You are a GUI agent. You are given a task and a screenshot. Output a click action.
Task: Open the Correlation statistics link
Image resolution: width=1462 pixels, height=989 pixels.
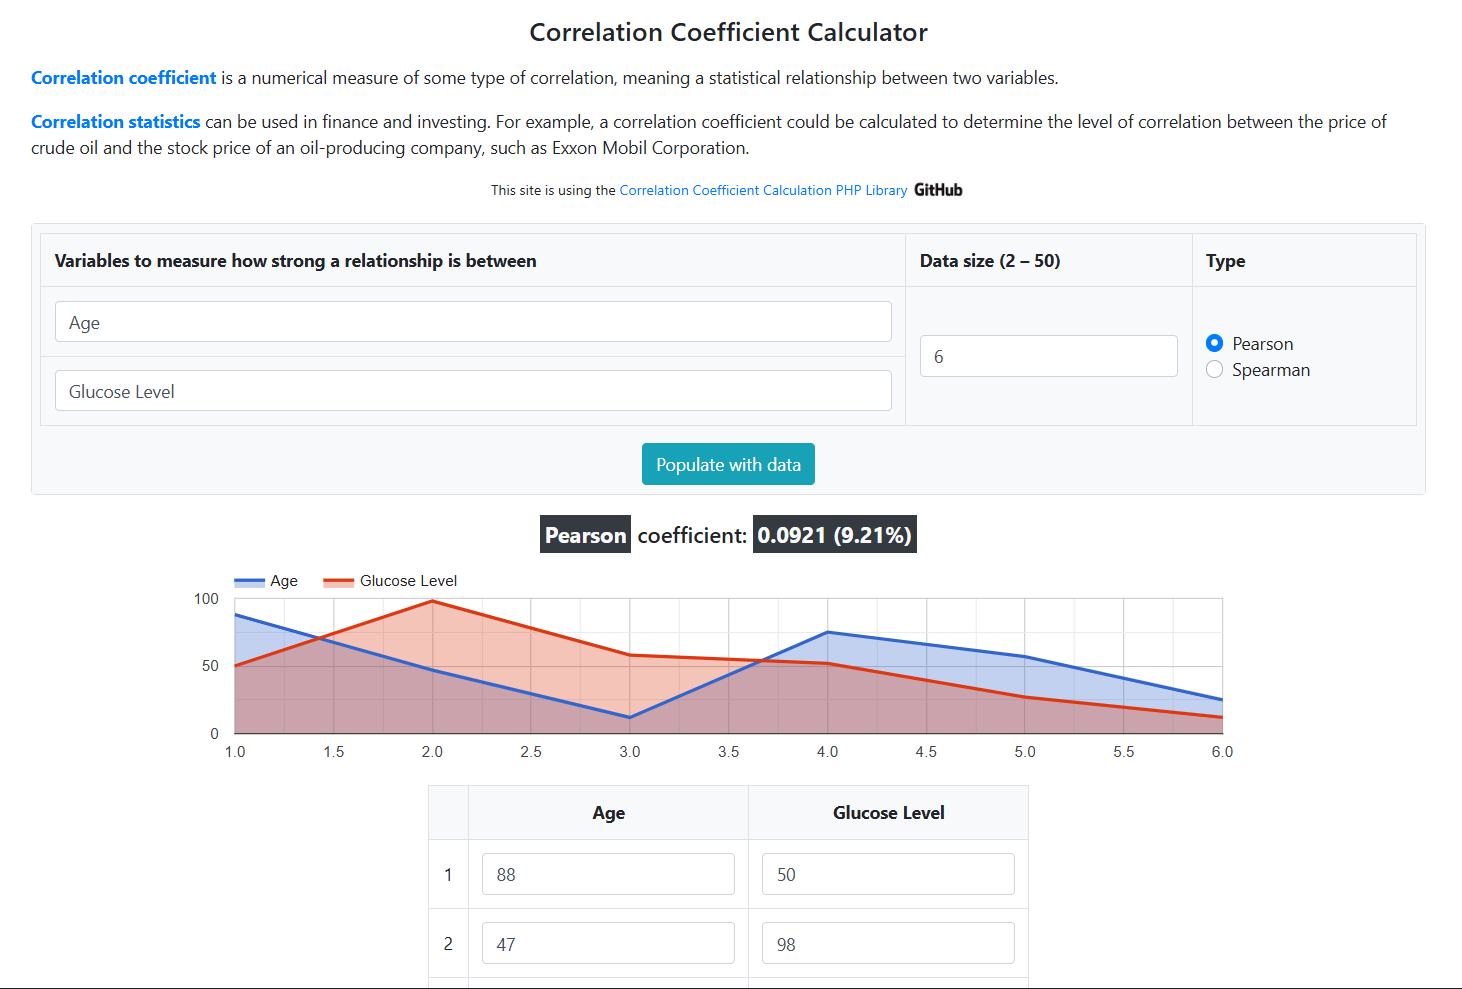(115, 121)
